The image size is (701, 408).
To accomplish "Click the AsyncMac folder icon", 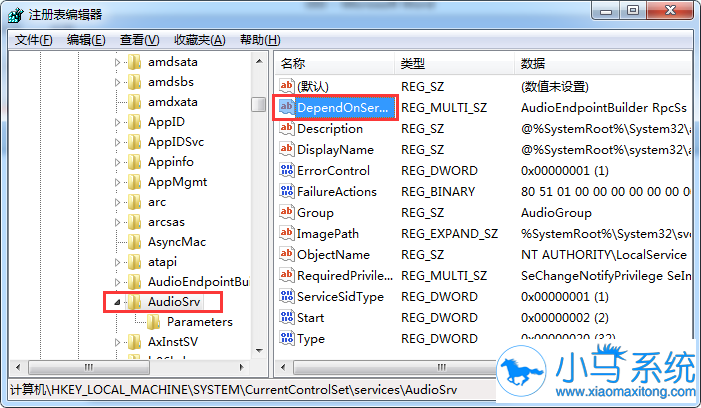I will click(135, 242).
